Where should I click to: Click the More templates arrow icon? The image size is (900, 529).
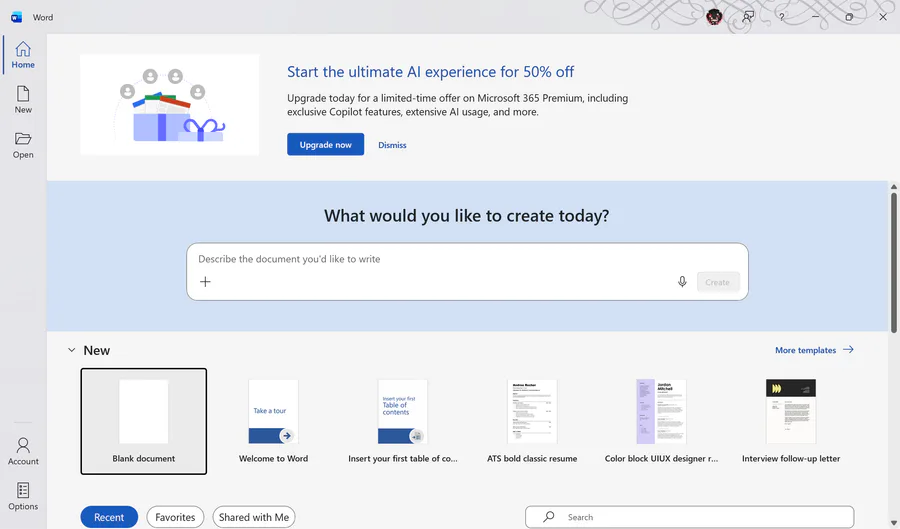pyautogui.click(x=848, y=349)
